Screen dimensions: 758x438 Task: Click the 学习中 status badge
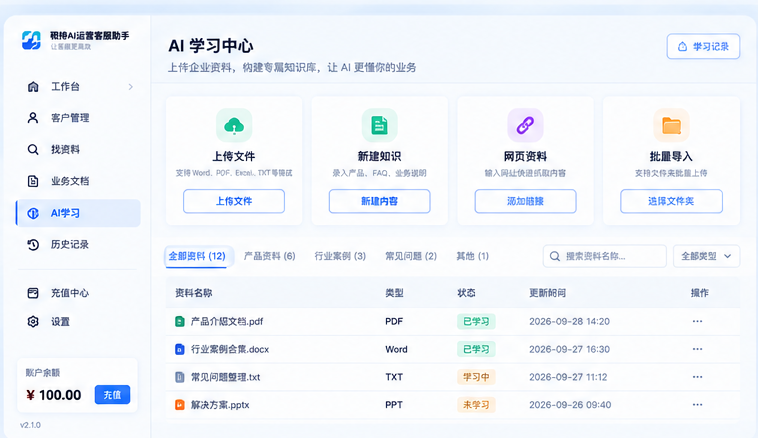[x=476, y=377]
